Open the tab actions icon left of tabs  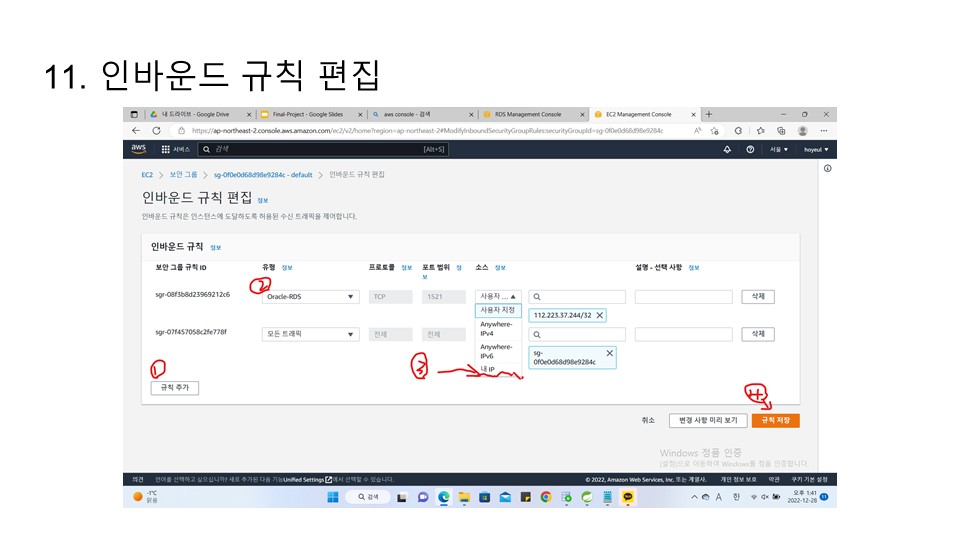tap(134, 114)
